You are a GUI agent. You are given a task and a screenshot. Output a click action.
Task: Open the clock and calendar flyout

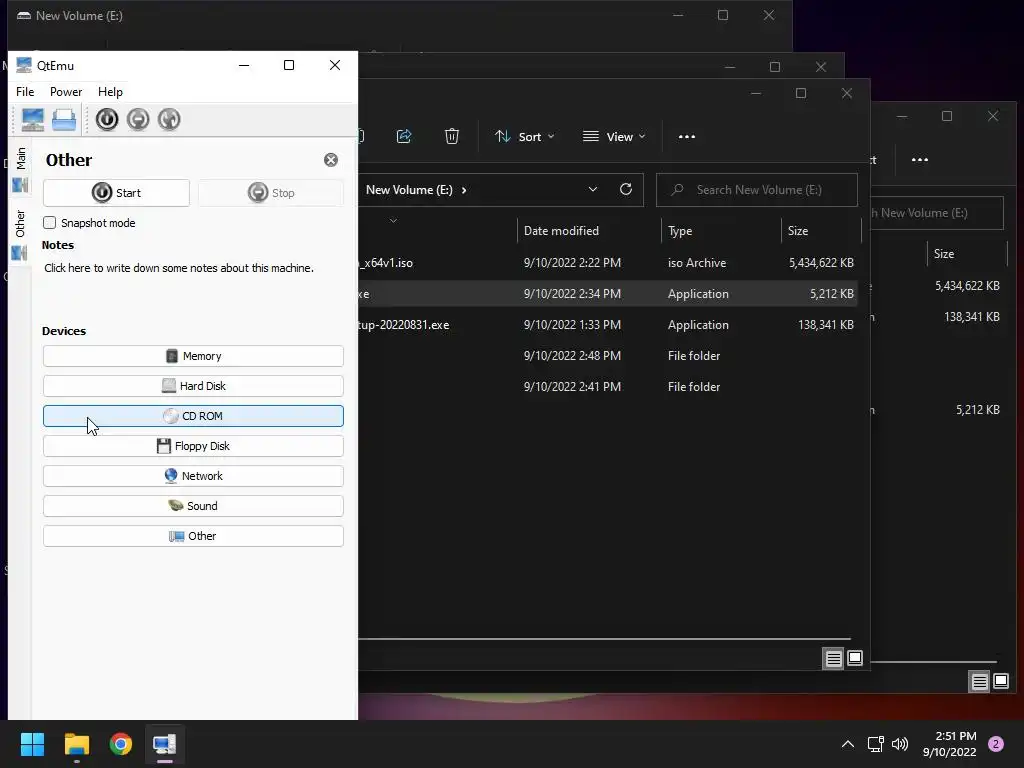click(950, 744)
